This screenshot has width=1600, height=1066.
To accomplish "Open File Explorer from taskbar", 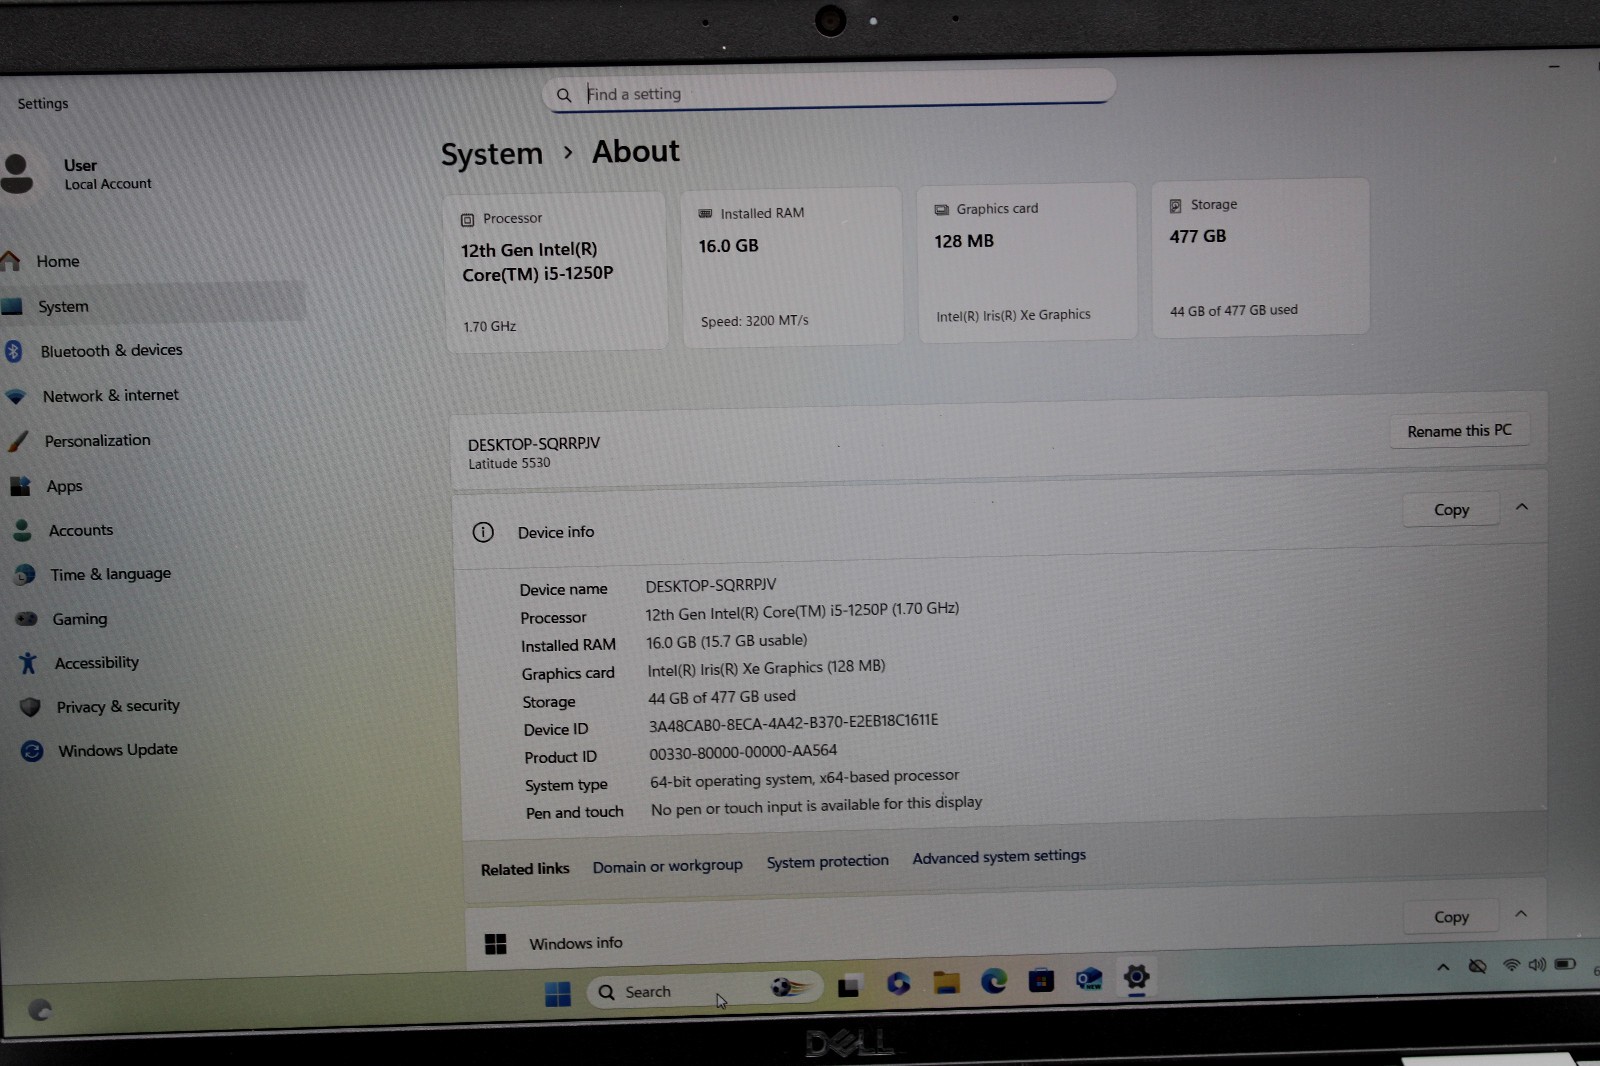I will [x=946, y=983].
